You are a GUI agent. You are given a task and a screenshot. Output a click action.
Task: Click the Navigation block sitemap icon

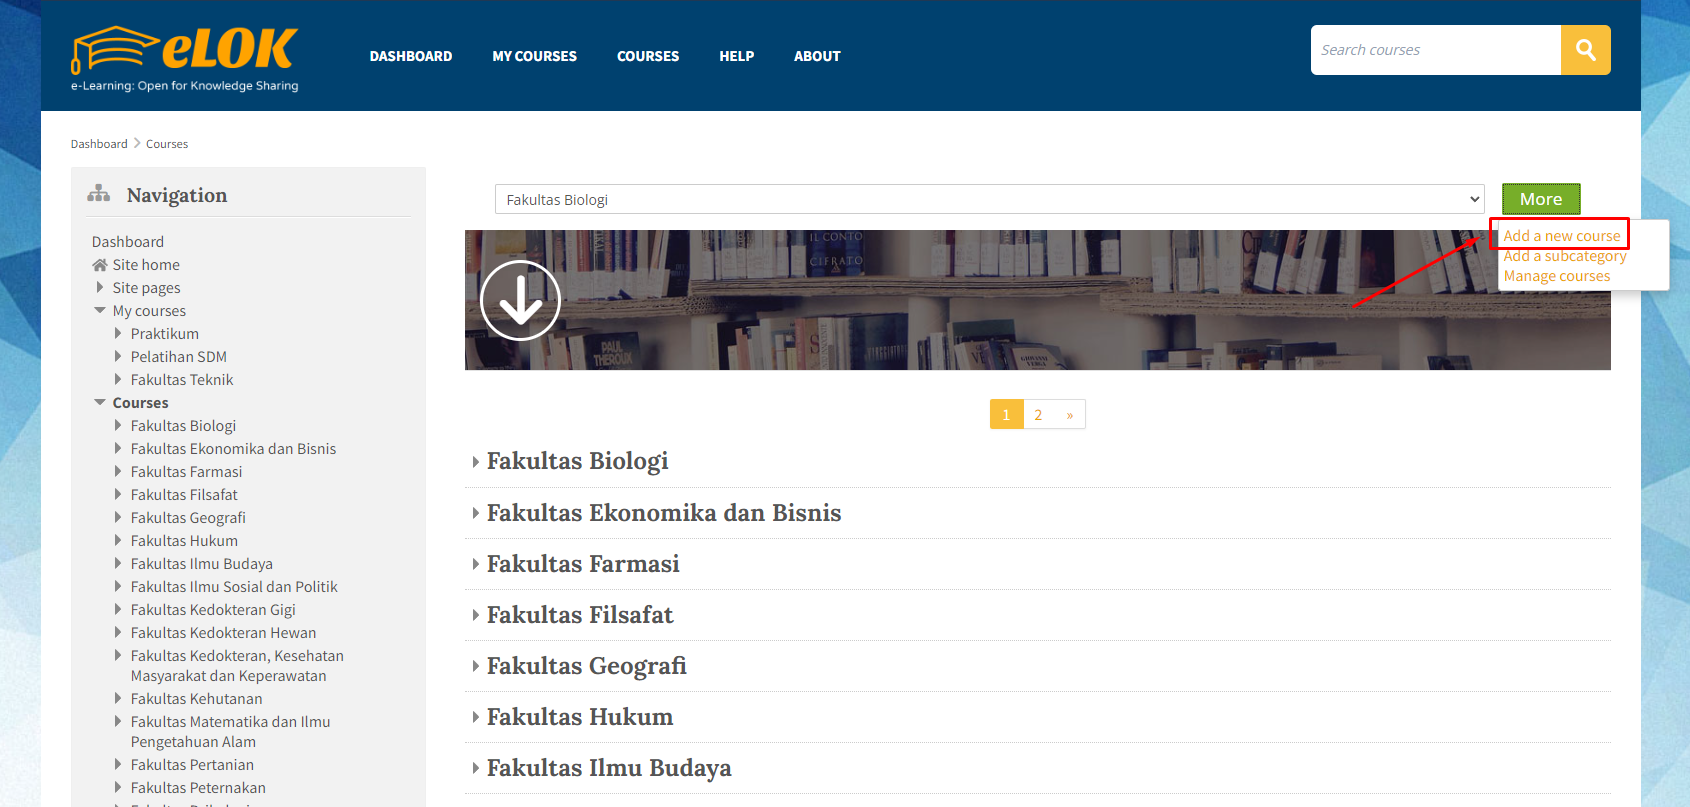click(98, 194)
